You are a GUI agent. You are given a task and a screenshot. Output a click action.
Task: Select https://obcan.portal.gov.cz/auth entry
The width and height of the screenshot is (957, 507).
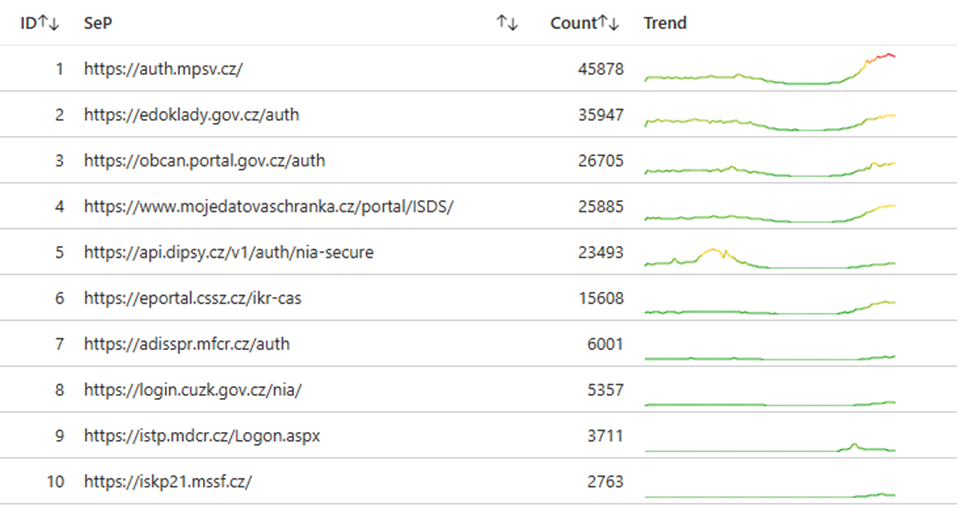[204, 160]
